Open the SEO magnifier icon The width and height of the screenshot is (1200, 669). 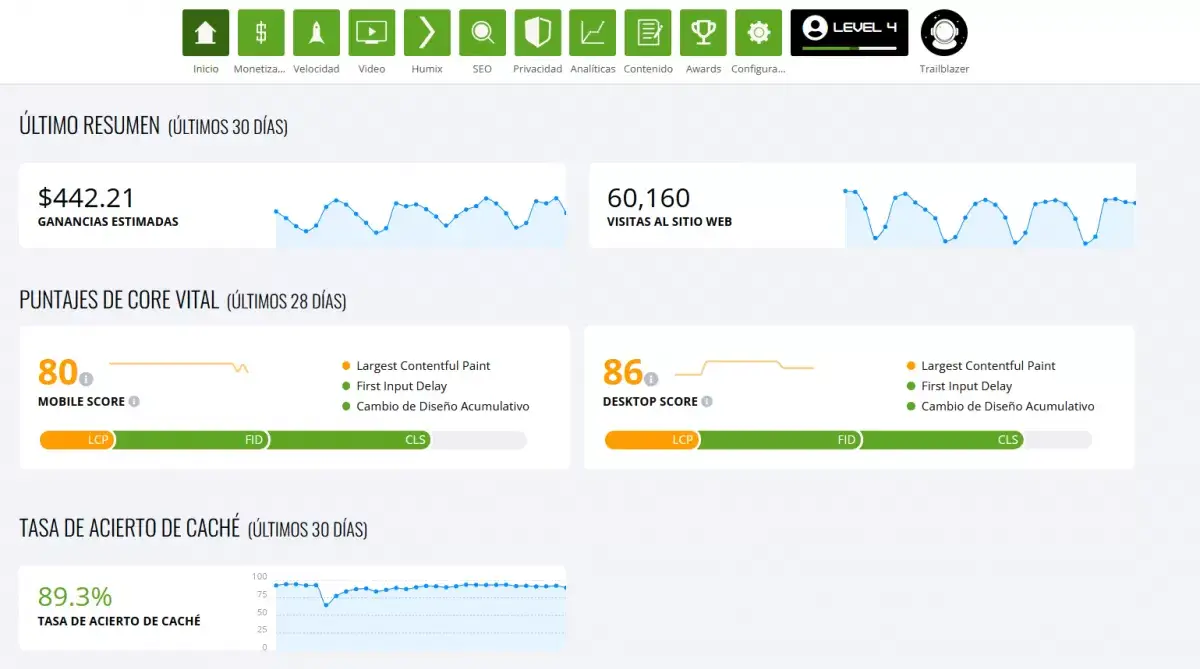pos(482,33)
